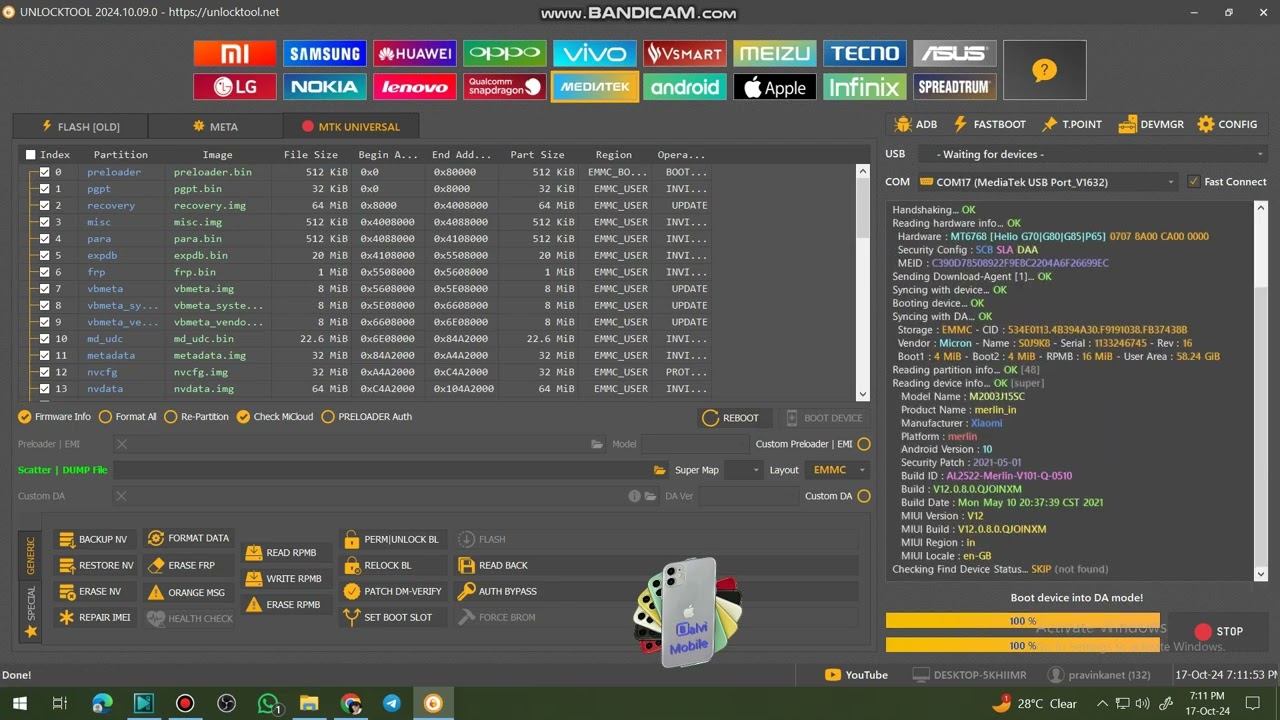Screen dimensions: 1280x720
Task: Open the ADB tab
Action: 916,124
